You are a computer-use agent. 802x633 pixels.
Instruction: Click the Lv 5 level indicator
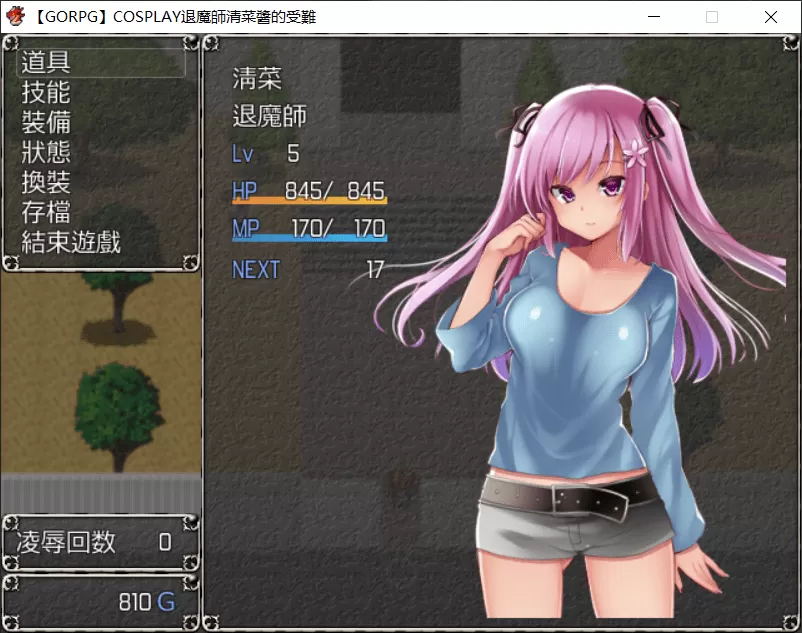coord(265,154)
